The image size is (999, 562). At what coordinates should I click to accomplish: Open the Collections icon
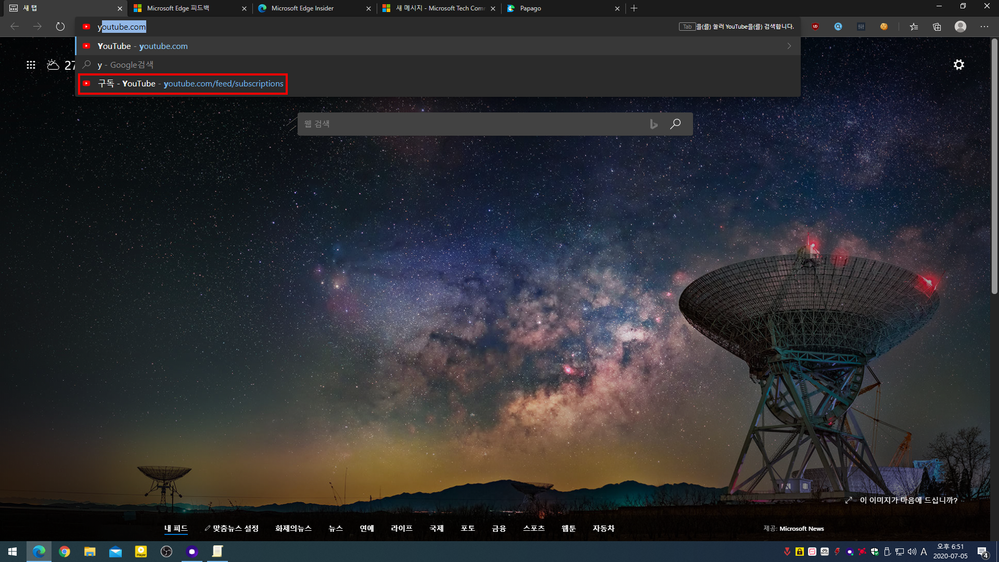[x=937, y=27]
